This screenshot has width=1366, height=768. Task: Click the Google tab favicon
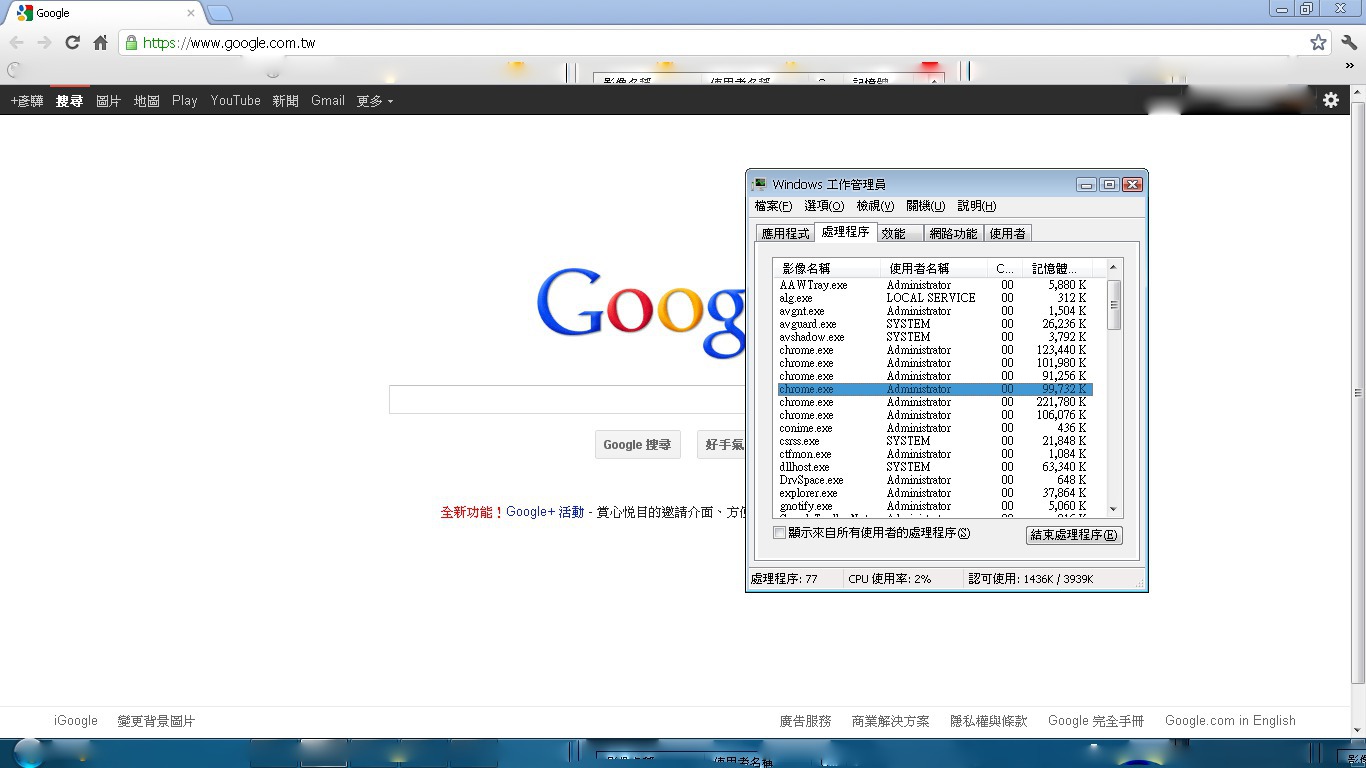tap(25, 13)
